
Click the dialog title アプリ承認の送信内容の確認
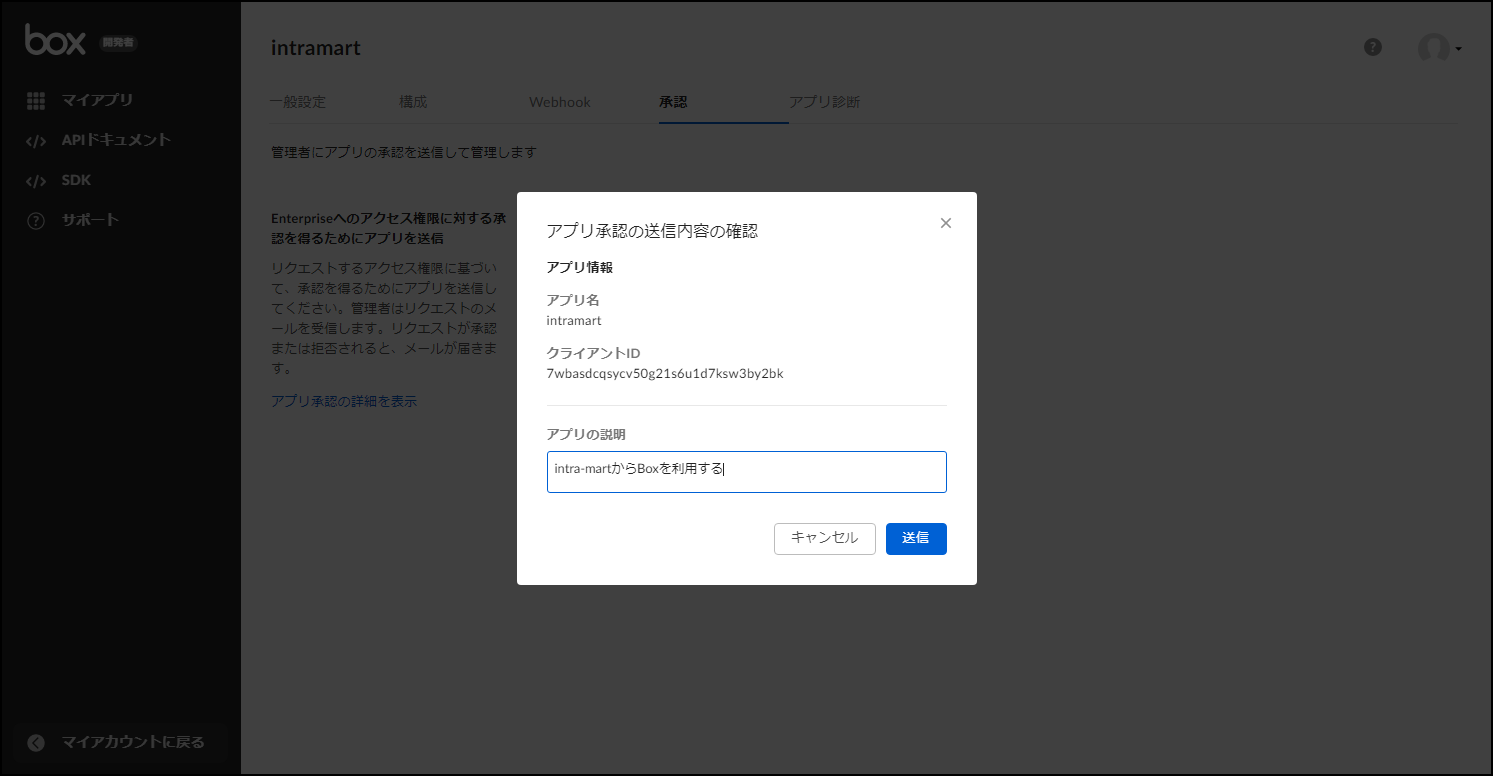click(x=652, y=231)
